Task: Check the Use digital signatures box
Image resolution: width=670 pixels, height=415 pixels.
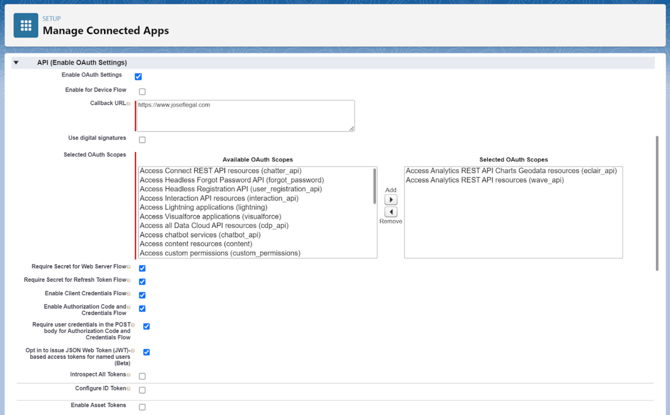Action: (142, 140)
